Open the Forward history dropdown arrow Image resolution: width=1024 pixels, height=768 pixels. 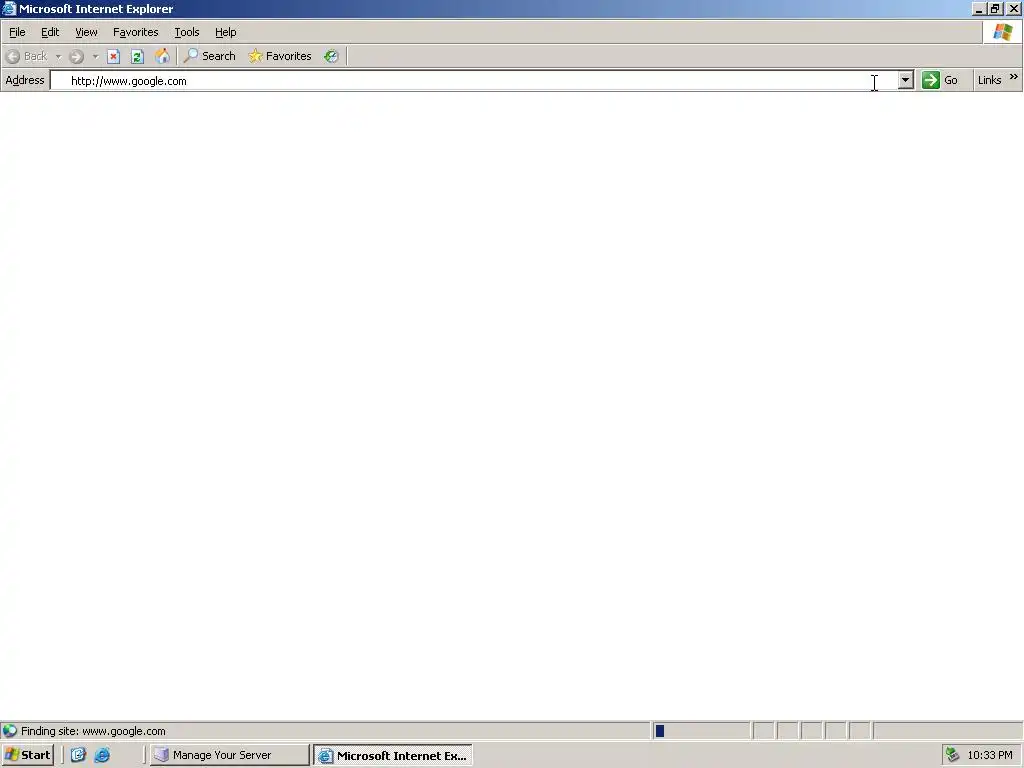95,57
